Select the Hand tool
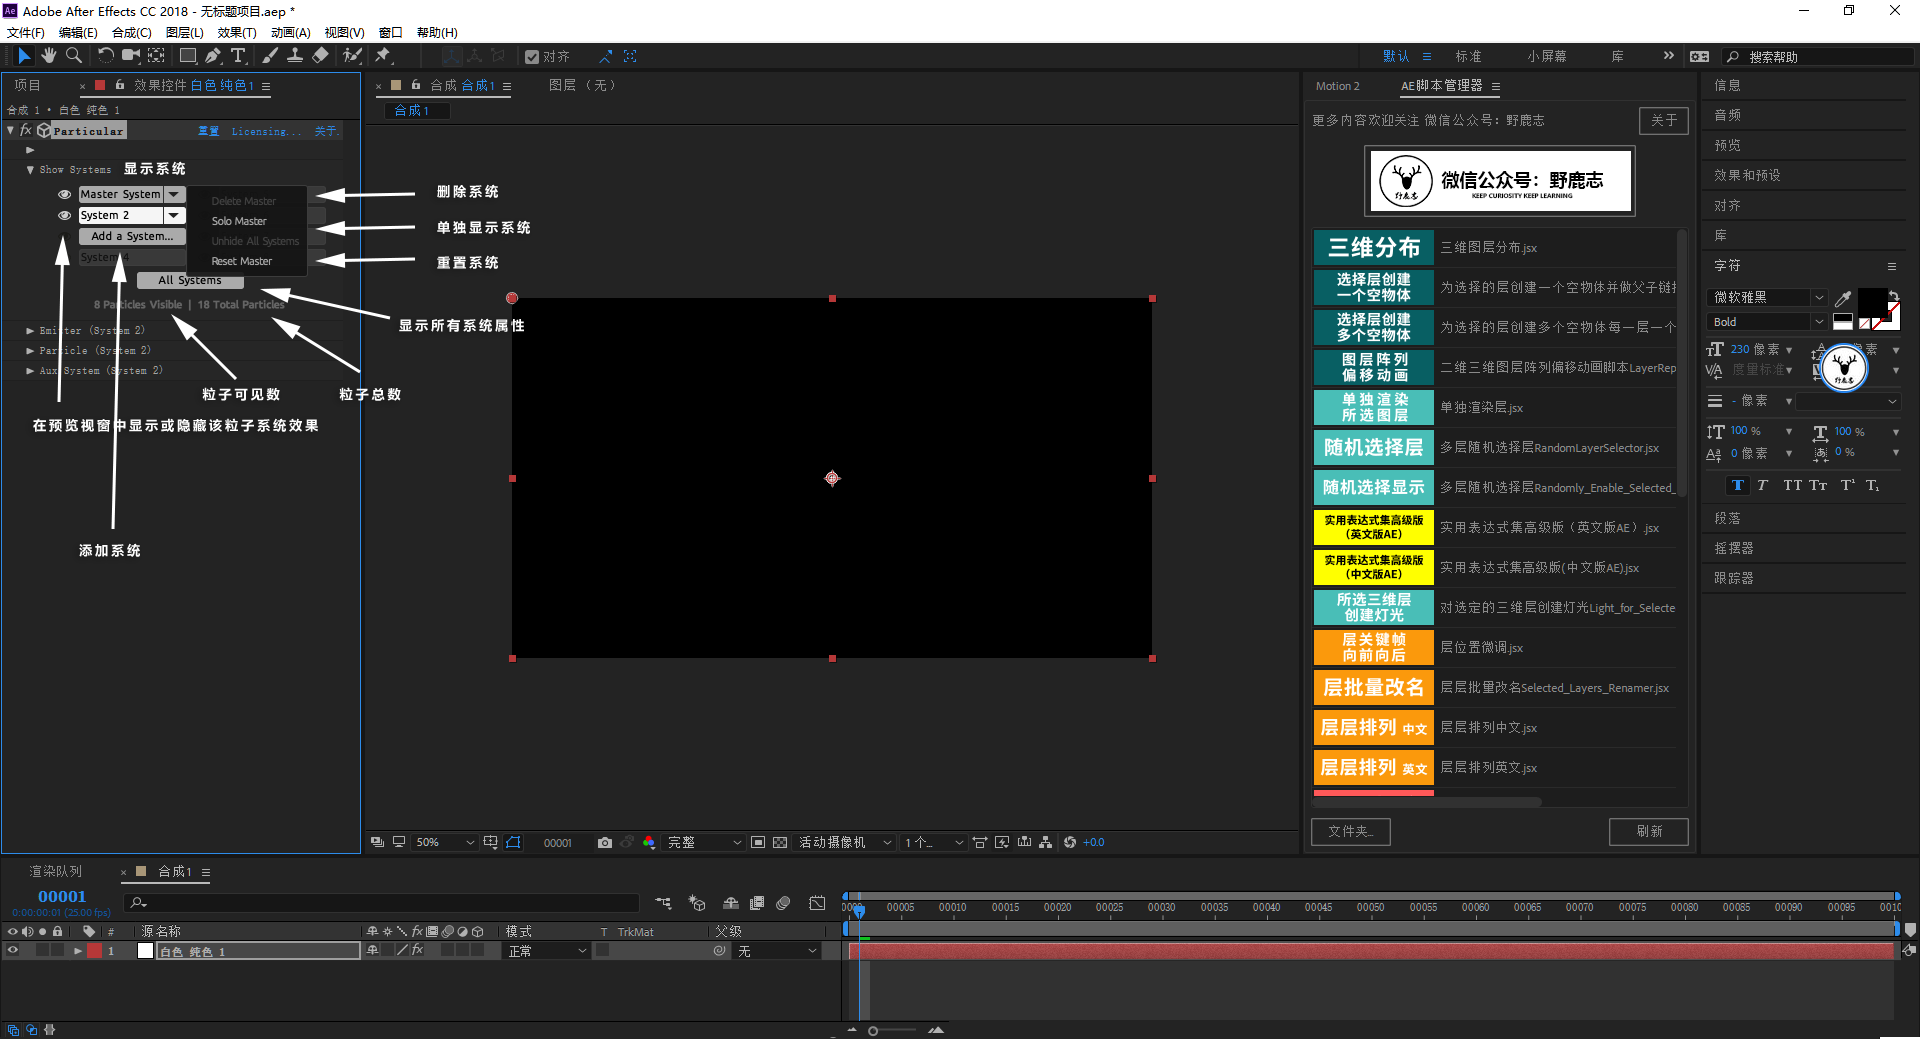 [49, 56]
